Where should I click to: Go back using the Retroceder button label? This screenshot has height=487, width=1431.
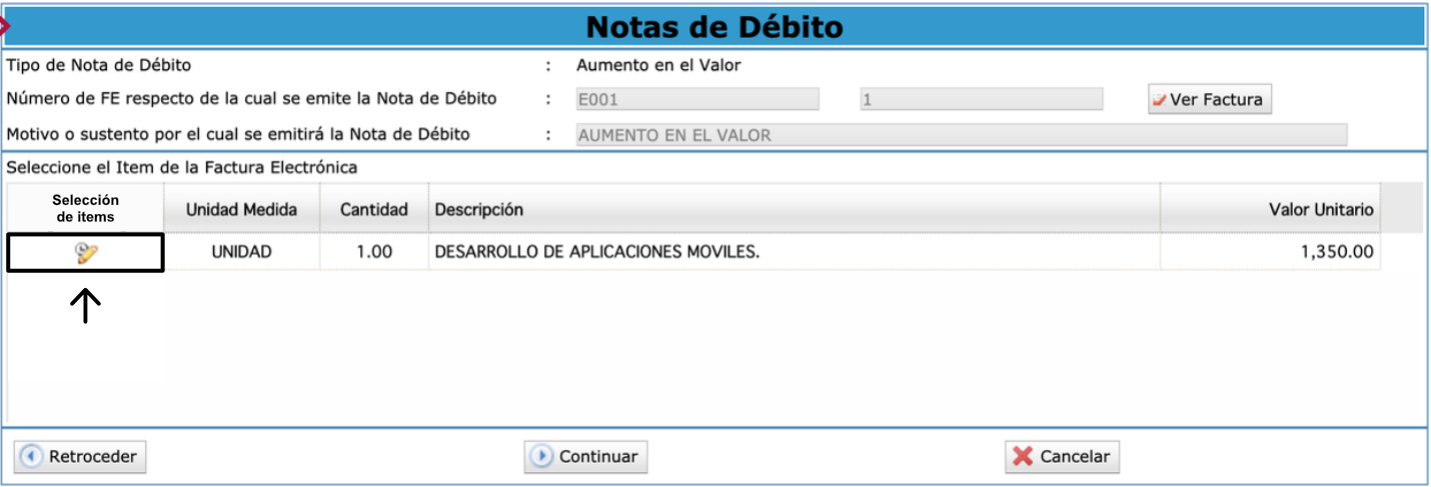point(92,457)
